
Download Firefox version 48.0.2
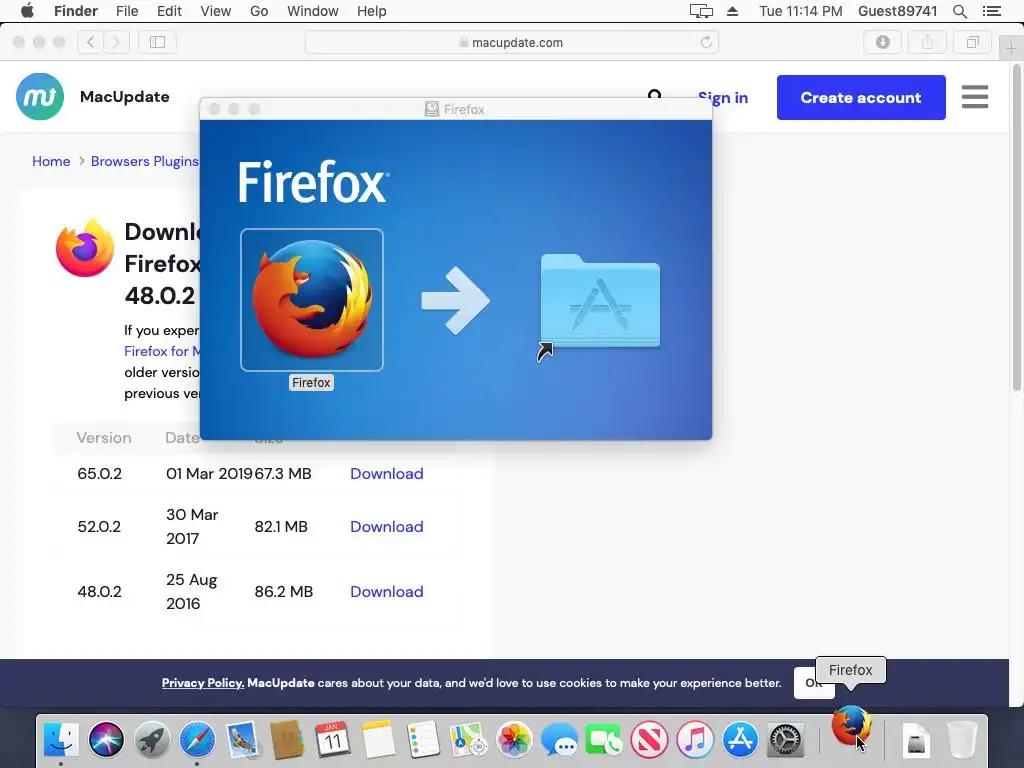point(387,592)
